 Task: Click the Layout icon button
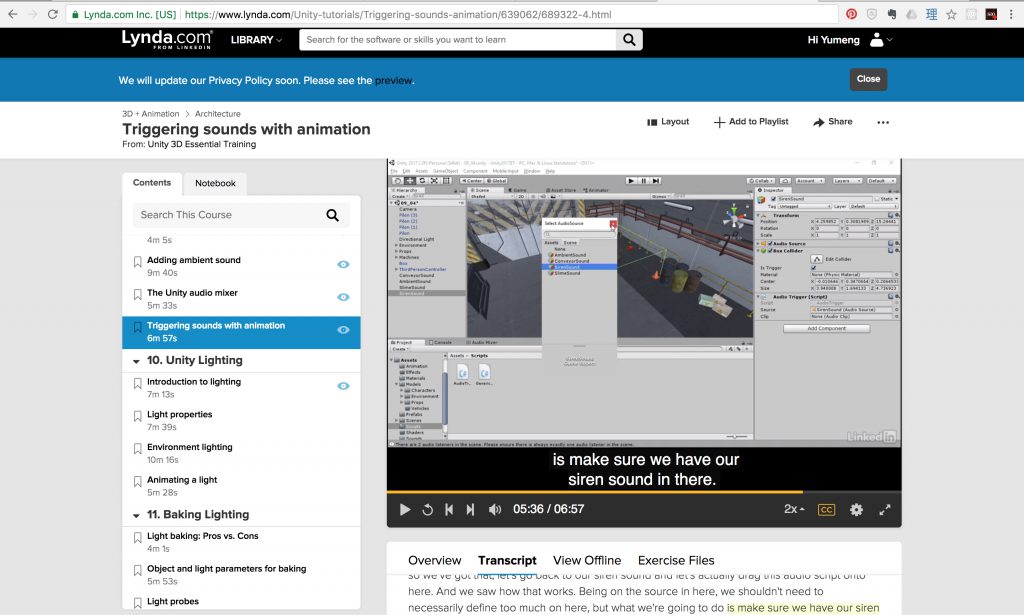click(x=667, y=121)
